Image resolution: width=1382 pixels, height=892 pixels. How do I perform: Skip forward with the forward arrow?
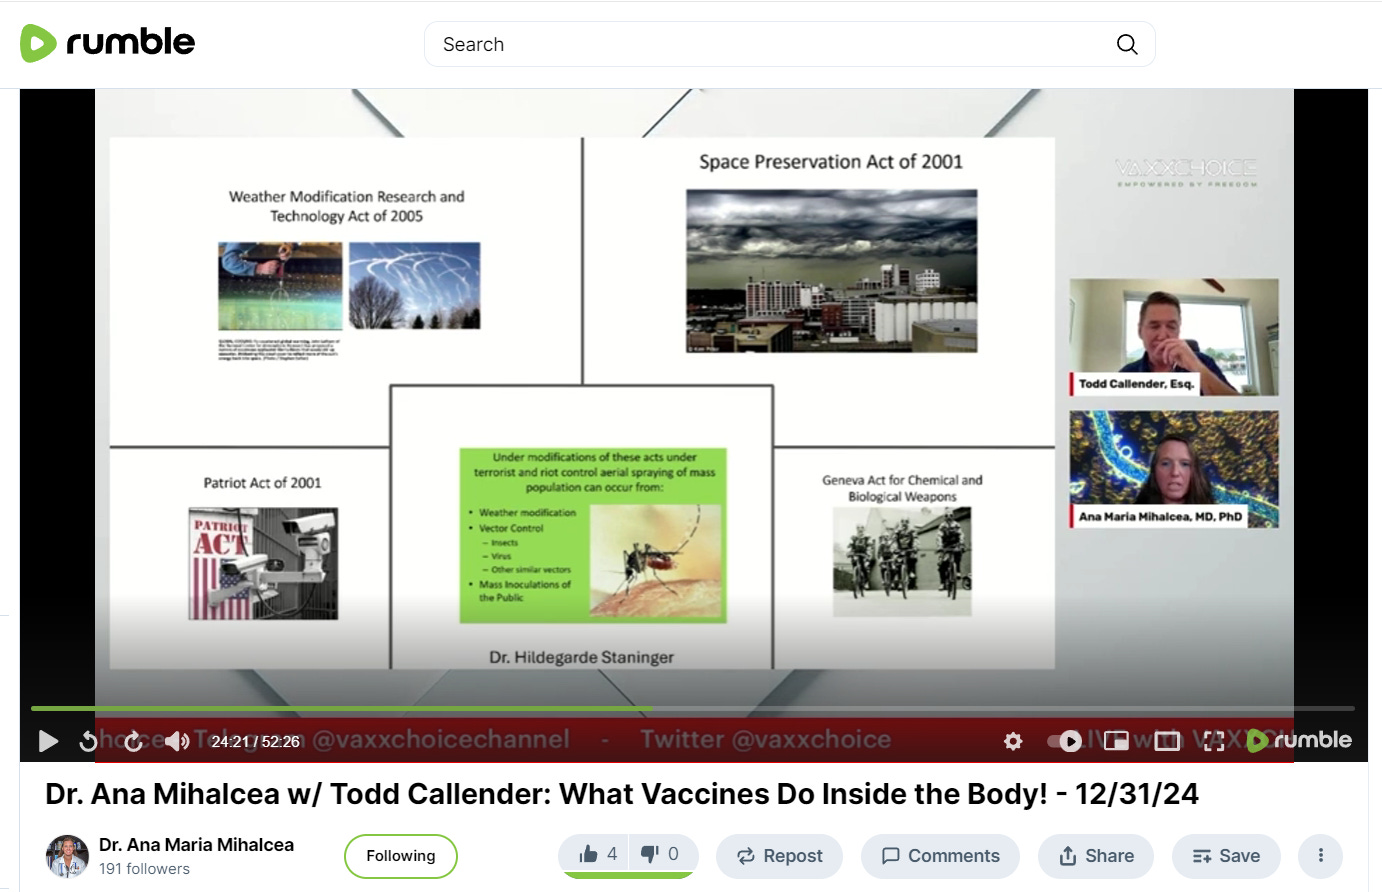134,741
